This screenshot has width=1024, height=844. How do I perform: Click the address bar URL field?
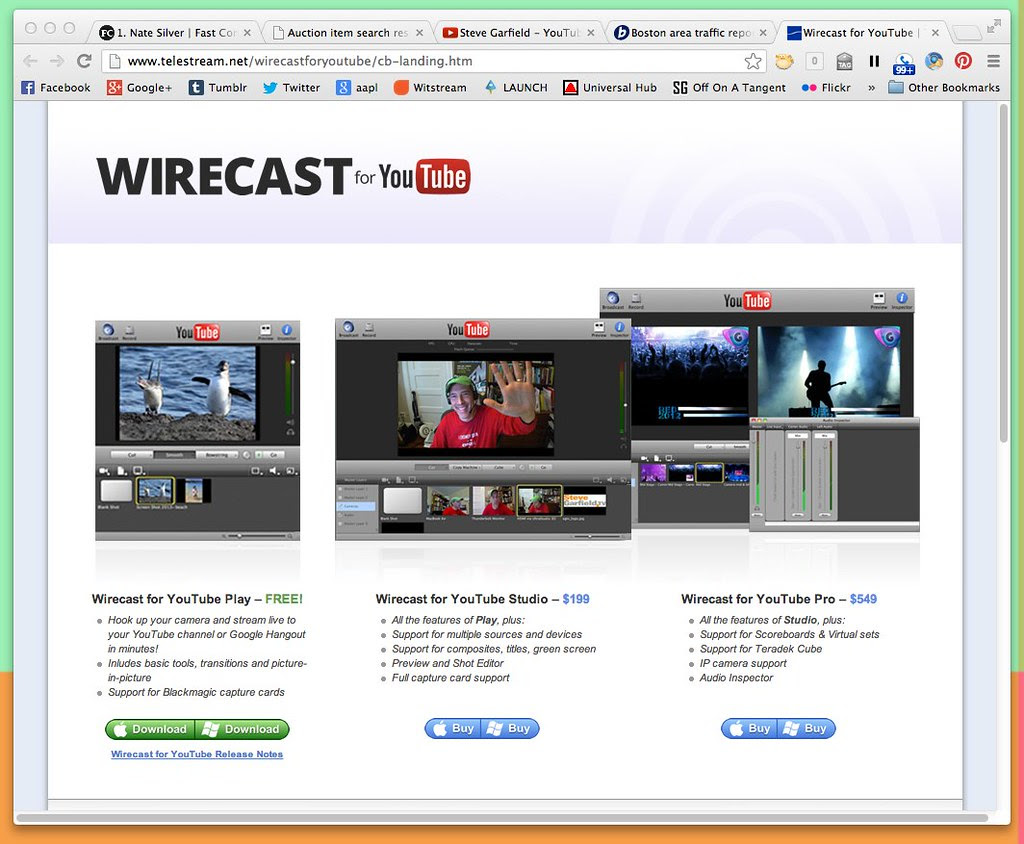point(434,61)
